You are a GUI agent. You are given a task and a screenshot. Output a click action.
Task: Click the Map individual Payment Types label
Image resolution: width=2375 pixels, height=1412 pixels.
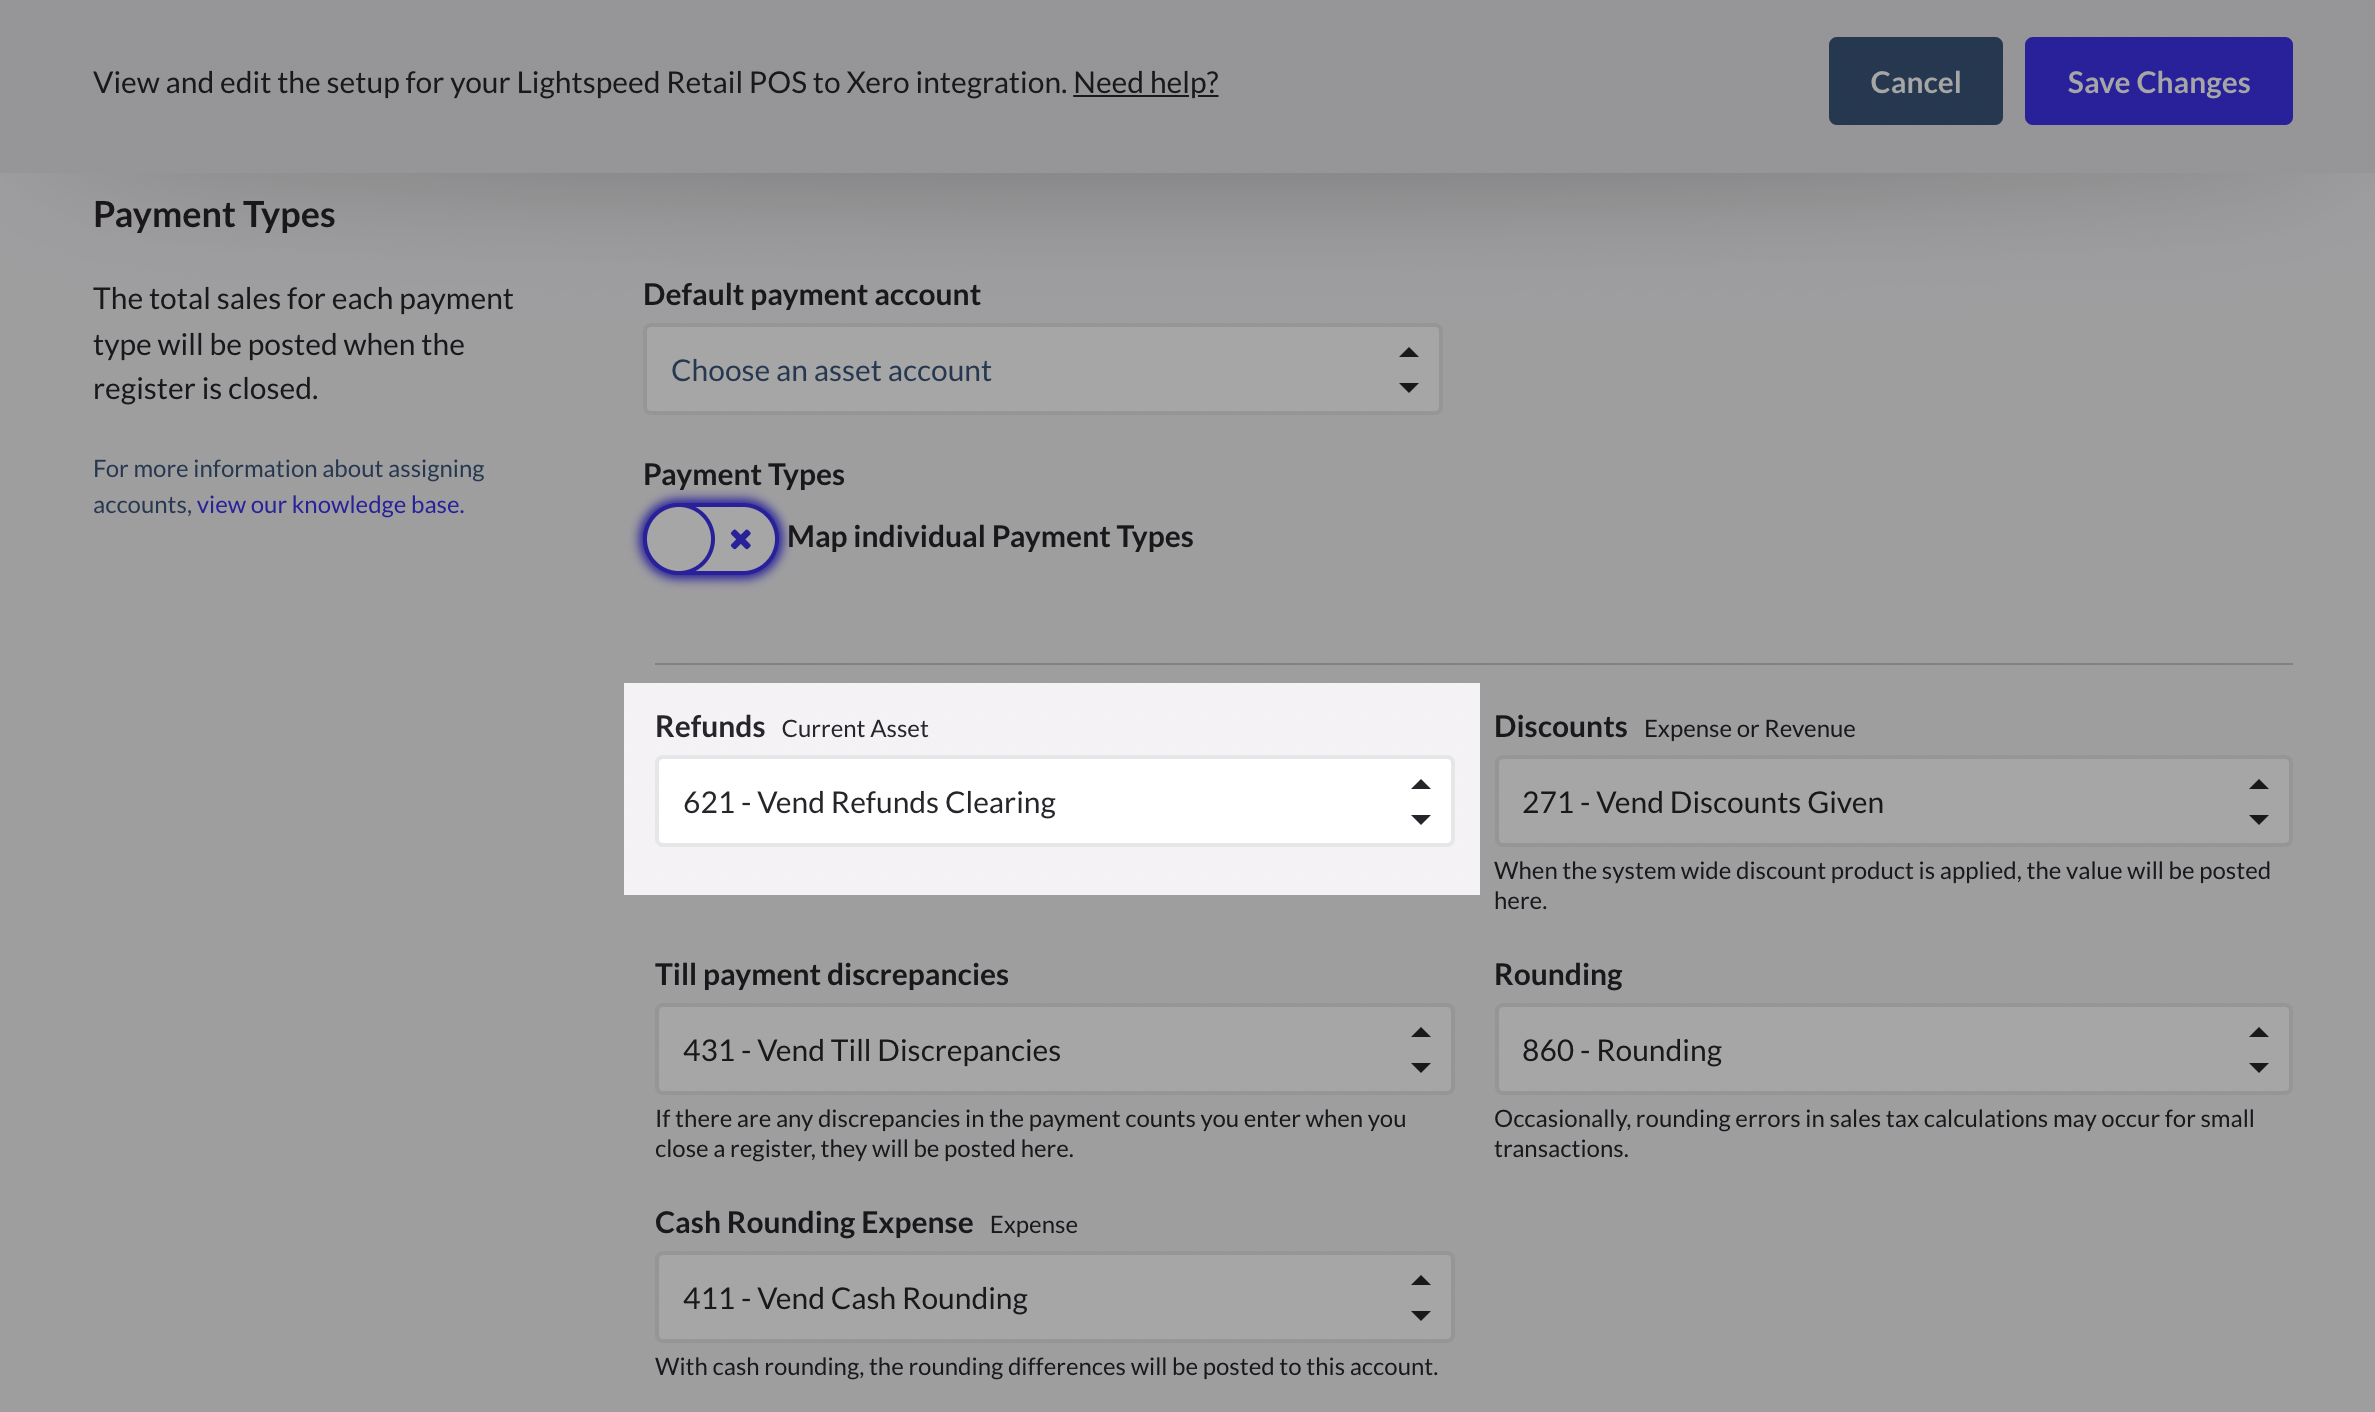point(990,537)
